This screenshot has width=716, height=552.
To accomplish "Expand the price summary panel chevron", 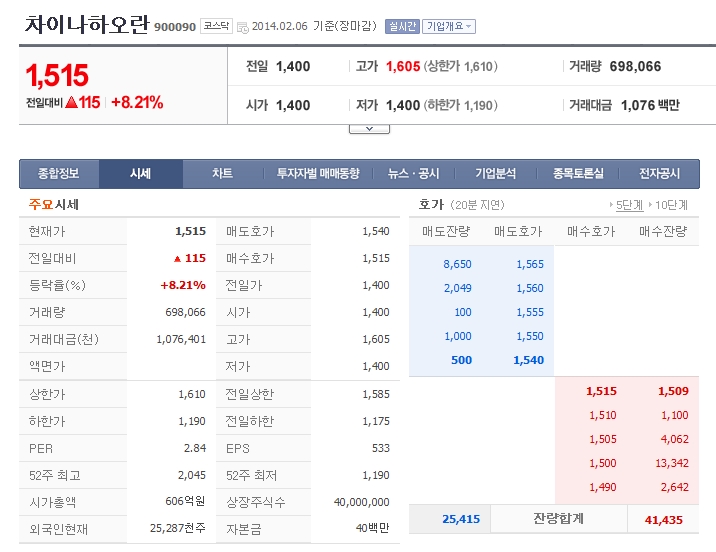I will pyautogui.click(x=369, y=129).
